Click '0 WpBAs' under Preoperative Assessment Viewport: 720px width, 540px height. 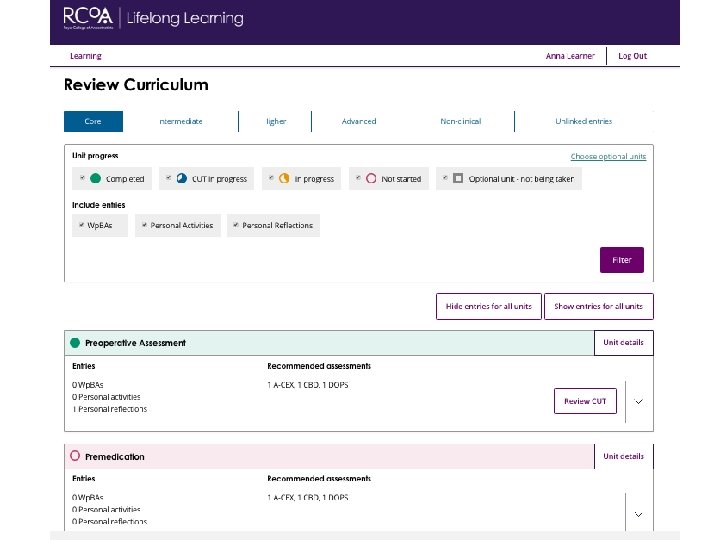pos(88,385)
